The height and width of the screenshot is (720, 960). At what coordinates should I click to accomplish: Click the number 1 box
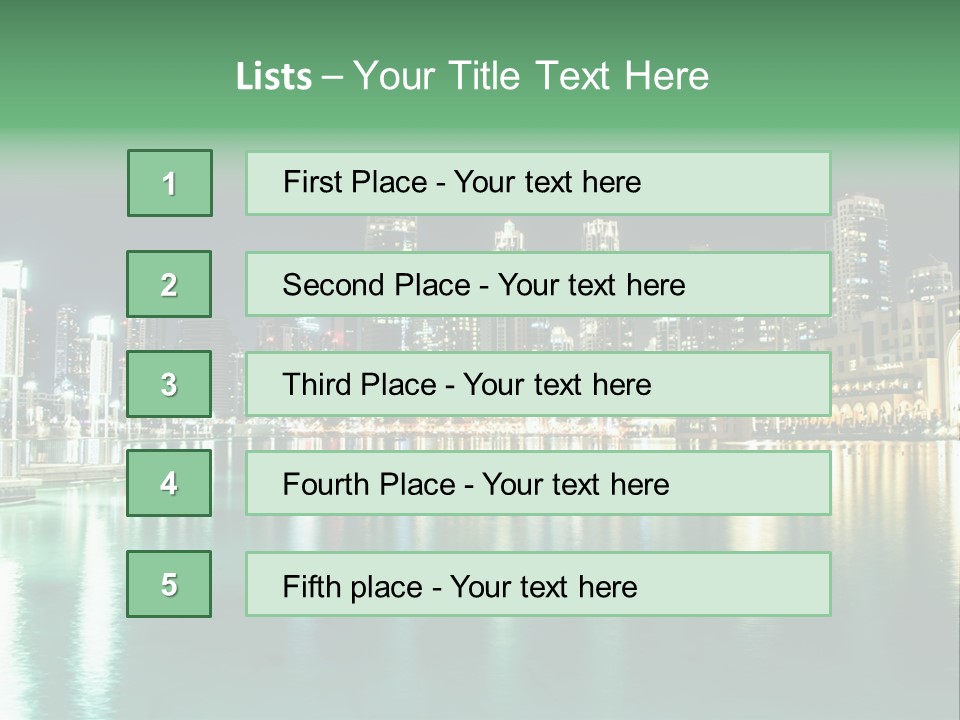pyautogui.click(x=170, y=183)
